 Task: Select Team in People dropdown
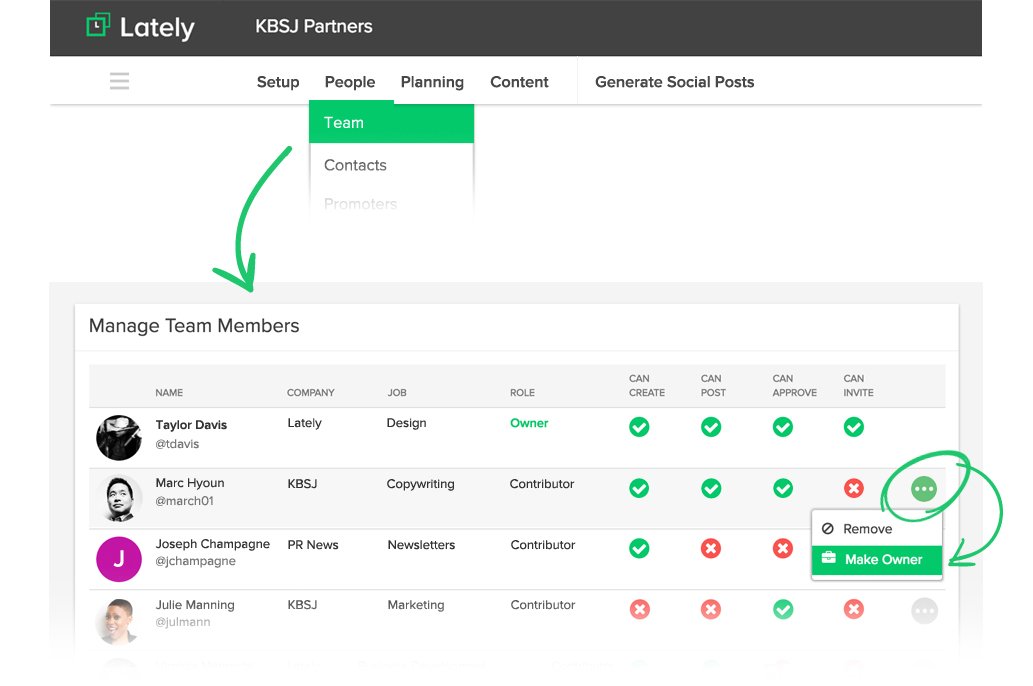coord(391,123)
